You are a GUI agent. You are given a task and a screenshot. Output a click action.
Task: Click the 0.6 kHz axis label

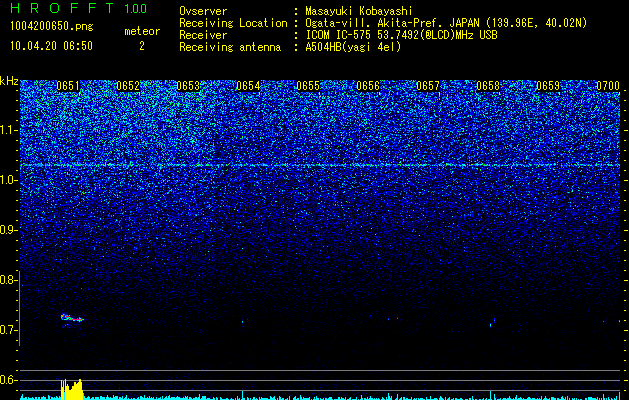(8, 380)
